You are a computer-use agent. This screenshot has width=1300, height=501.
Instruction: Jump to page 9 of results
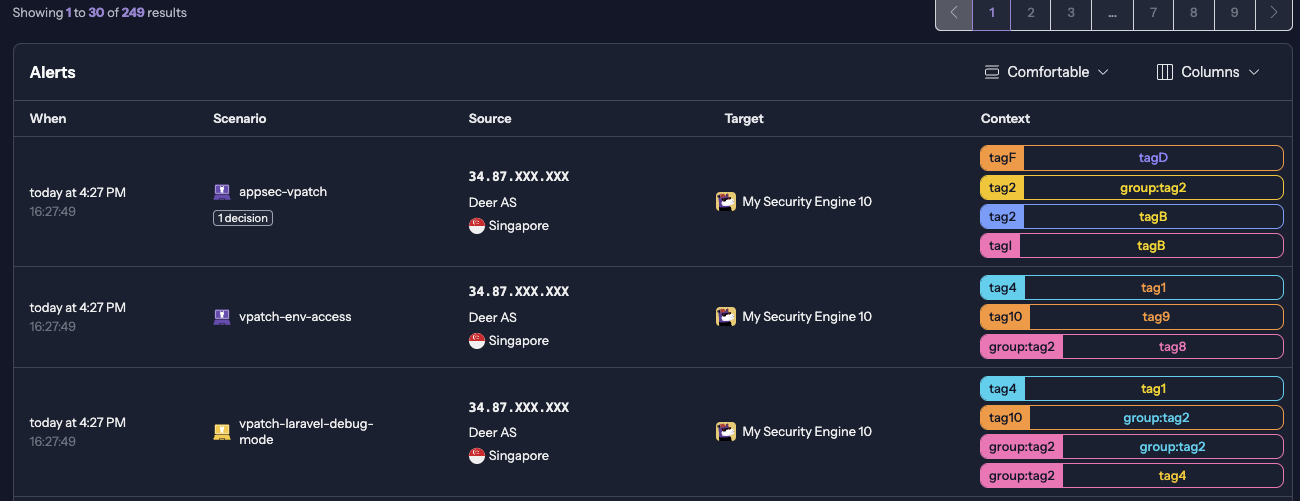point(1234,13)
